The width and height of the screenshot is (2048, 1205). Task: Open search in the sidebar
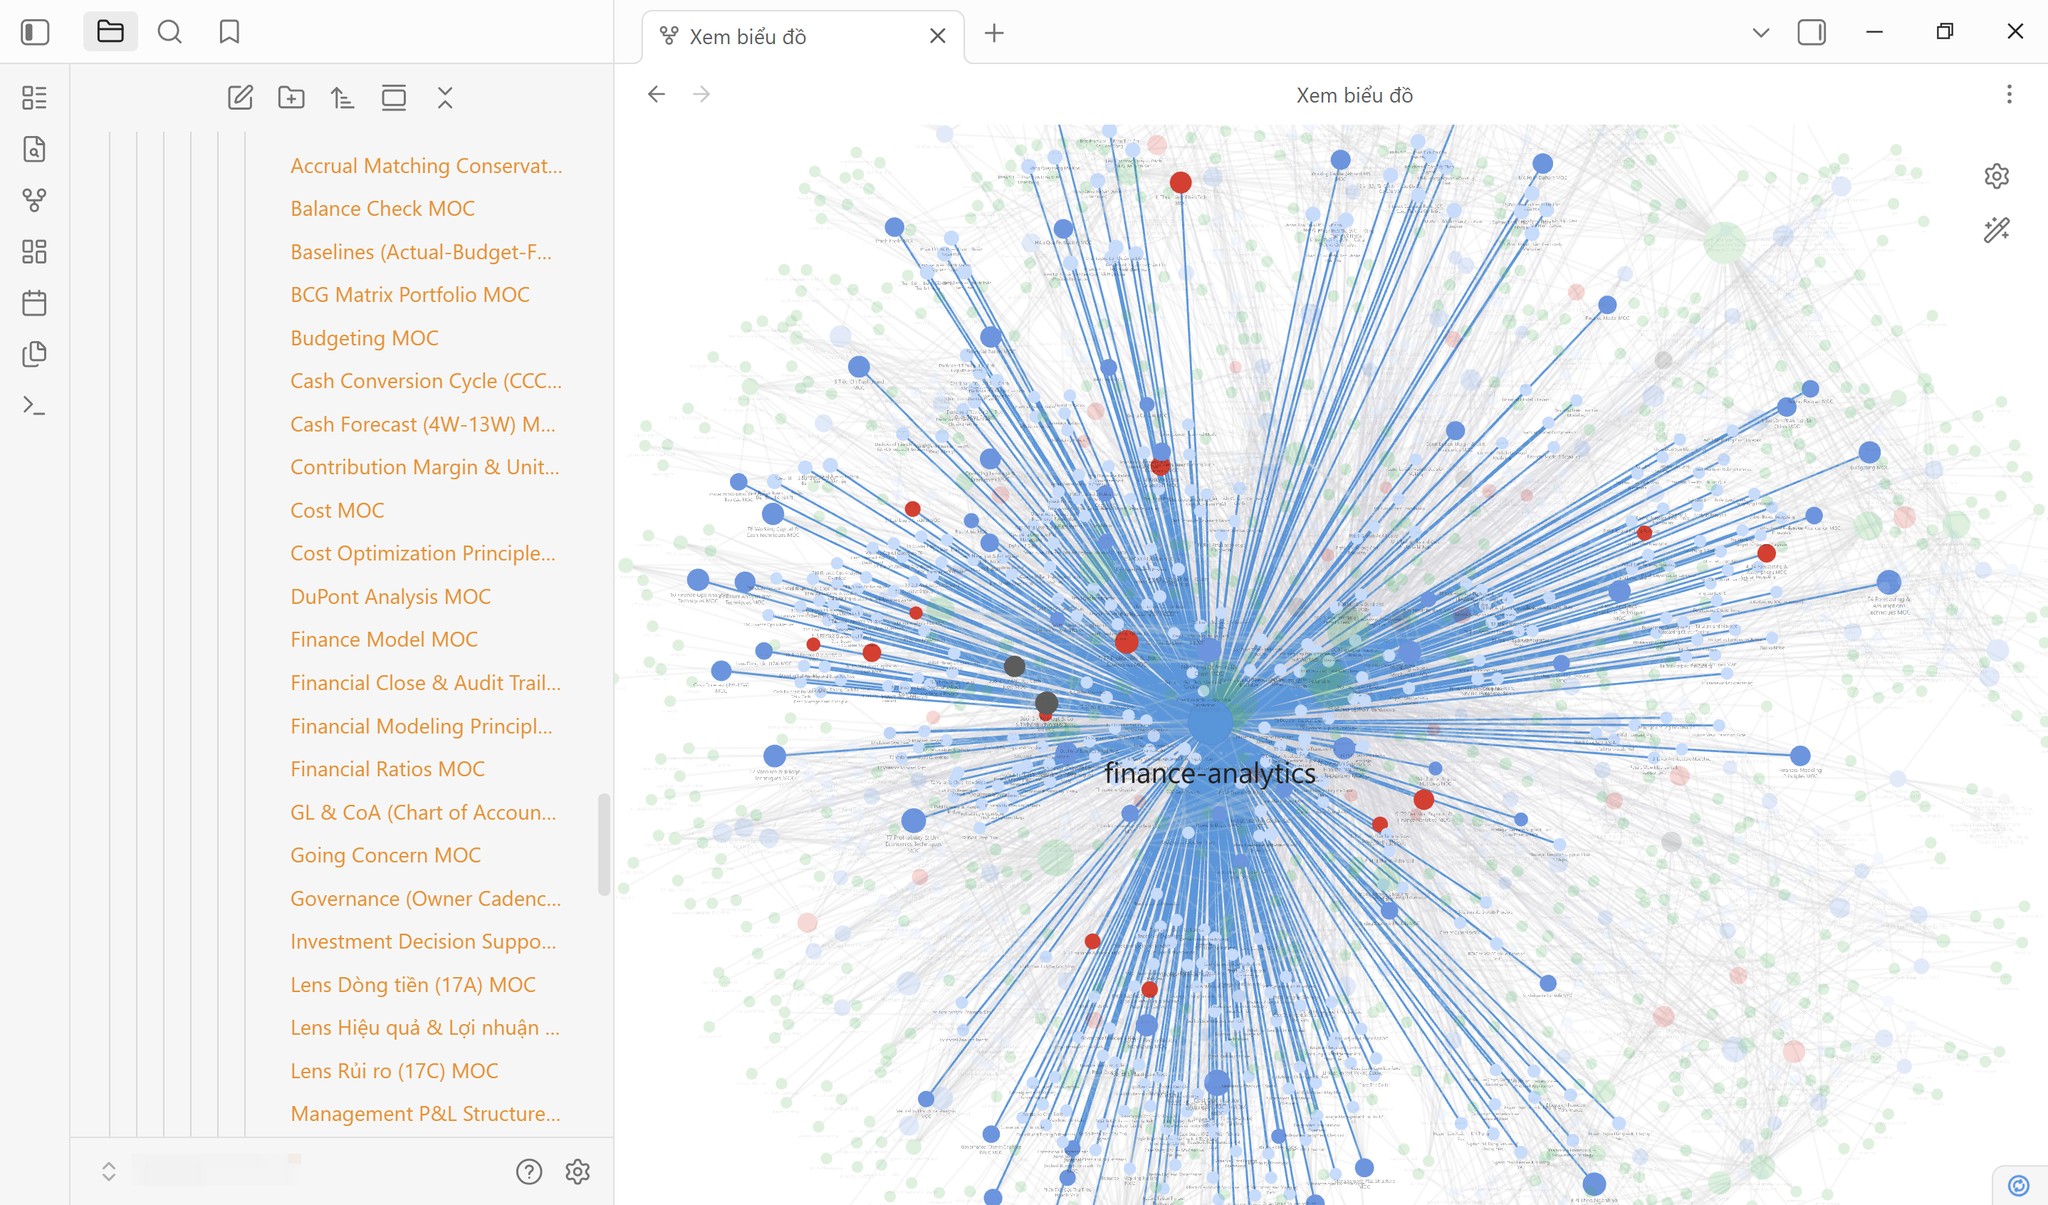170,32
